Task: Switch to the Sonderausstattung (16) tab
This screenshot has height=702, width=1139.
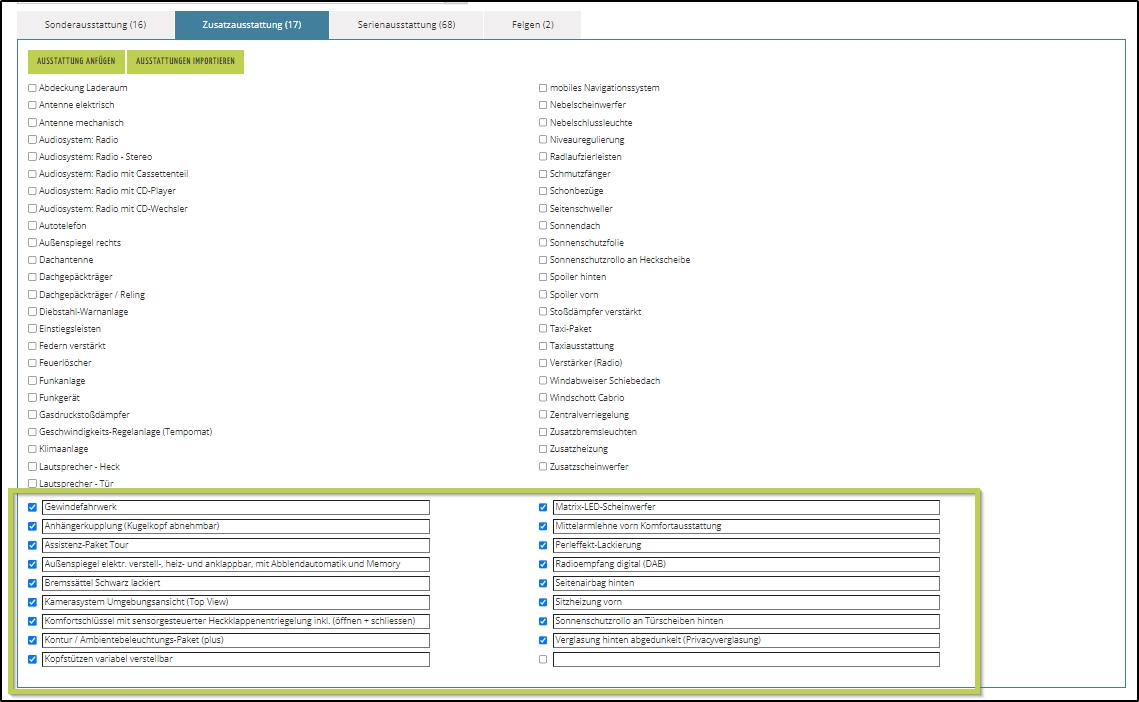Action: [95, 24]
